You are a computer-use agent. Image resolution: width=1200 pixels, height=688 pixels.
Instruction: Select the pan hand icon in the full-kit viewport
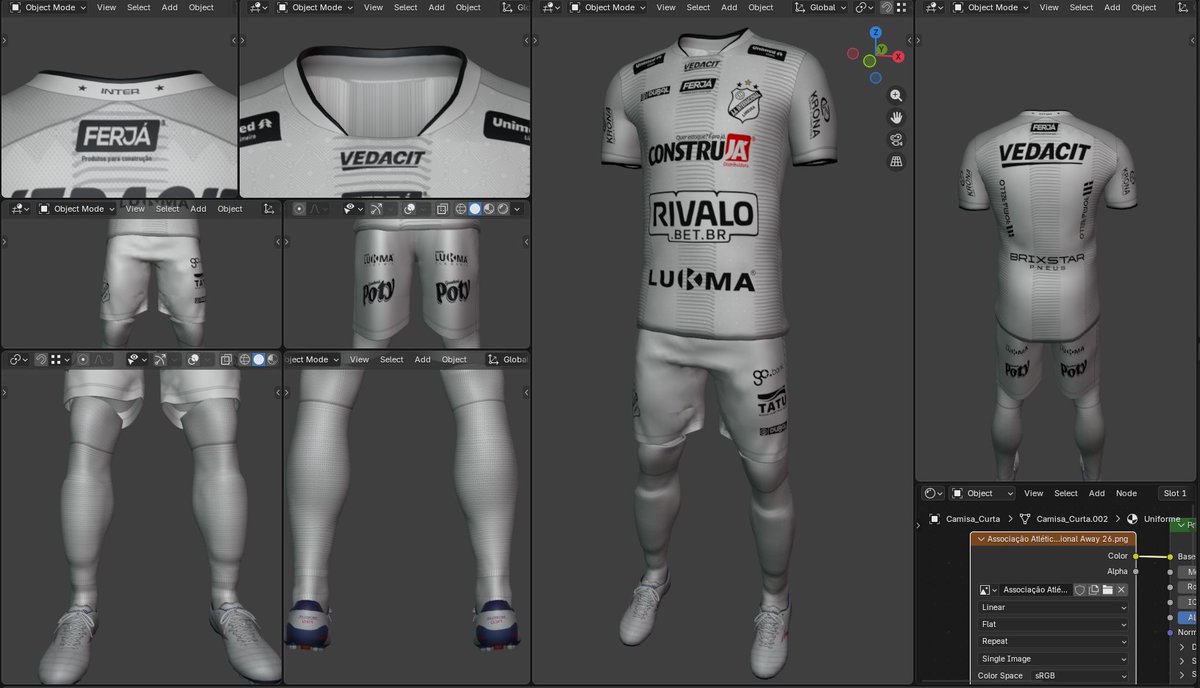(896, 118)
